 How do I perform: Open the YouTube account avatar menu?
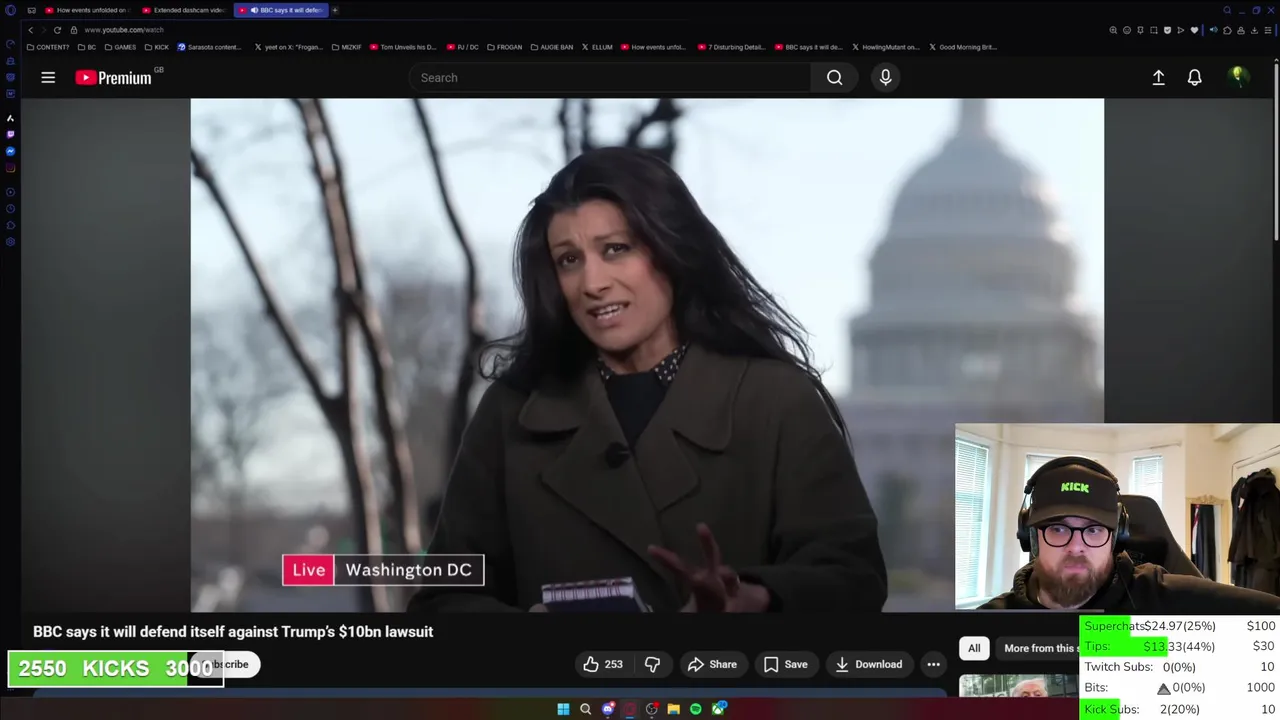click(1238, 77)
